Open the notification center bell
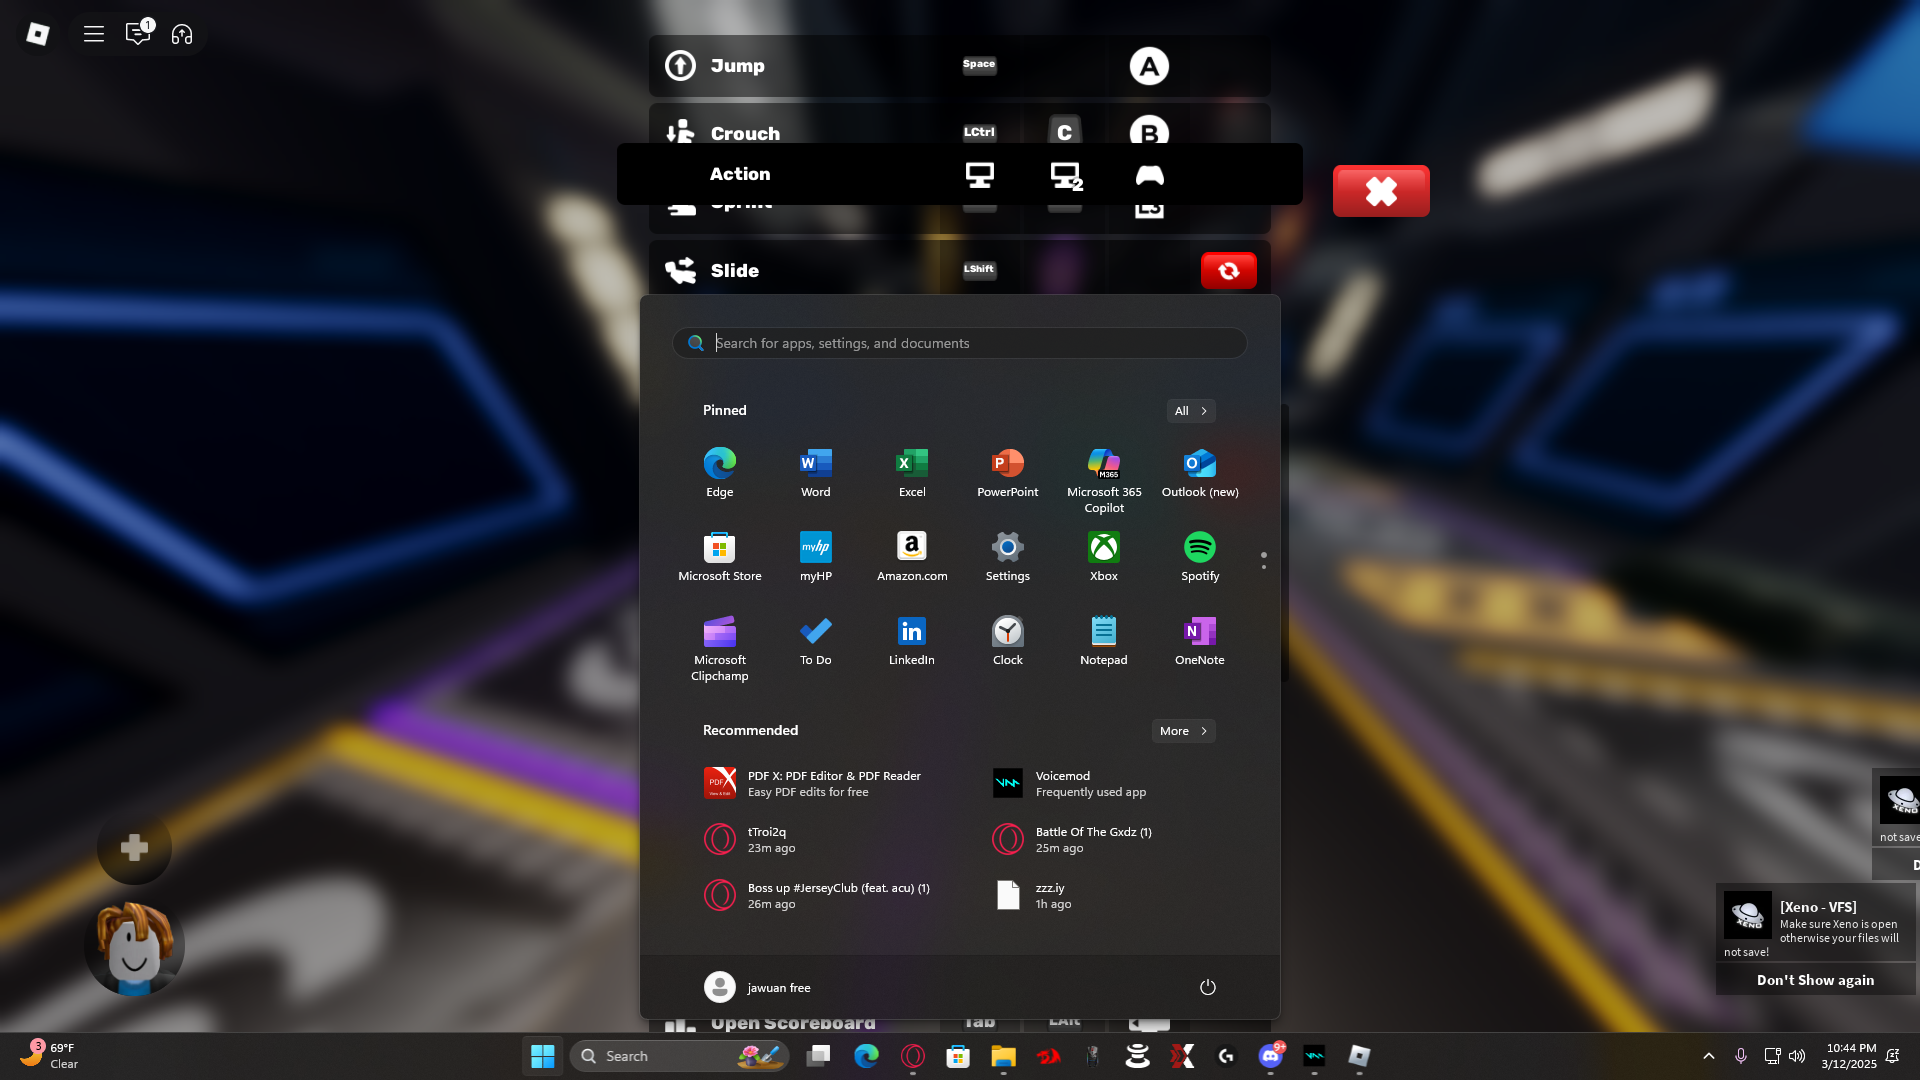 pyautogui.click(x=1892, y=1056)
